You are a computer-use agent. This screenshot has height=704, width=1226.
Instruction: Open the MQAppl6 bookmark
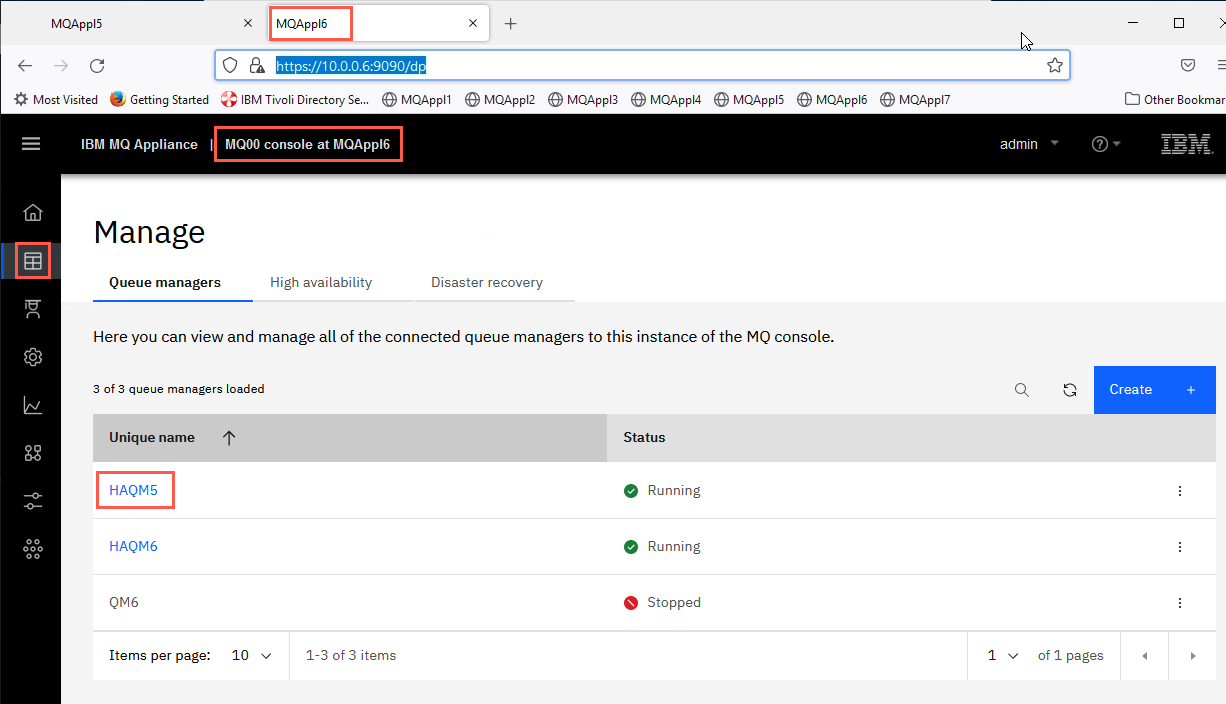[832, 99]
